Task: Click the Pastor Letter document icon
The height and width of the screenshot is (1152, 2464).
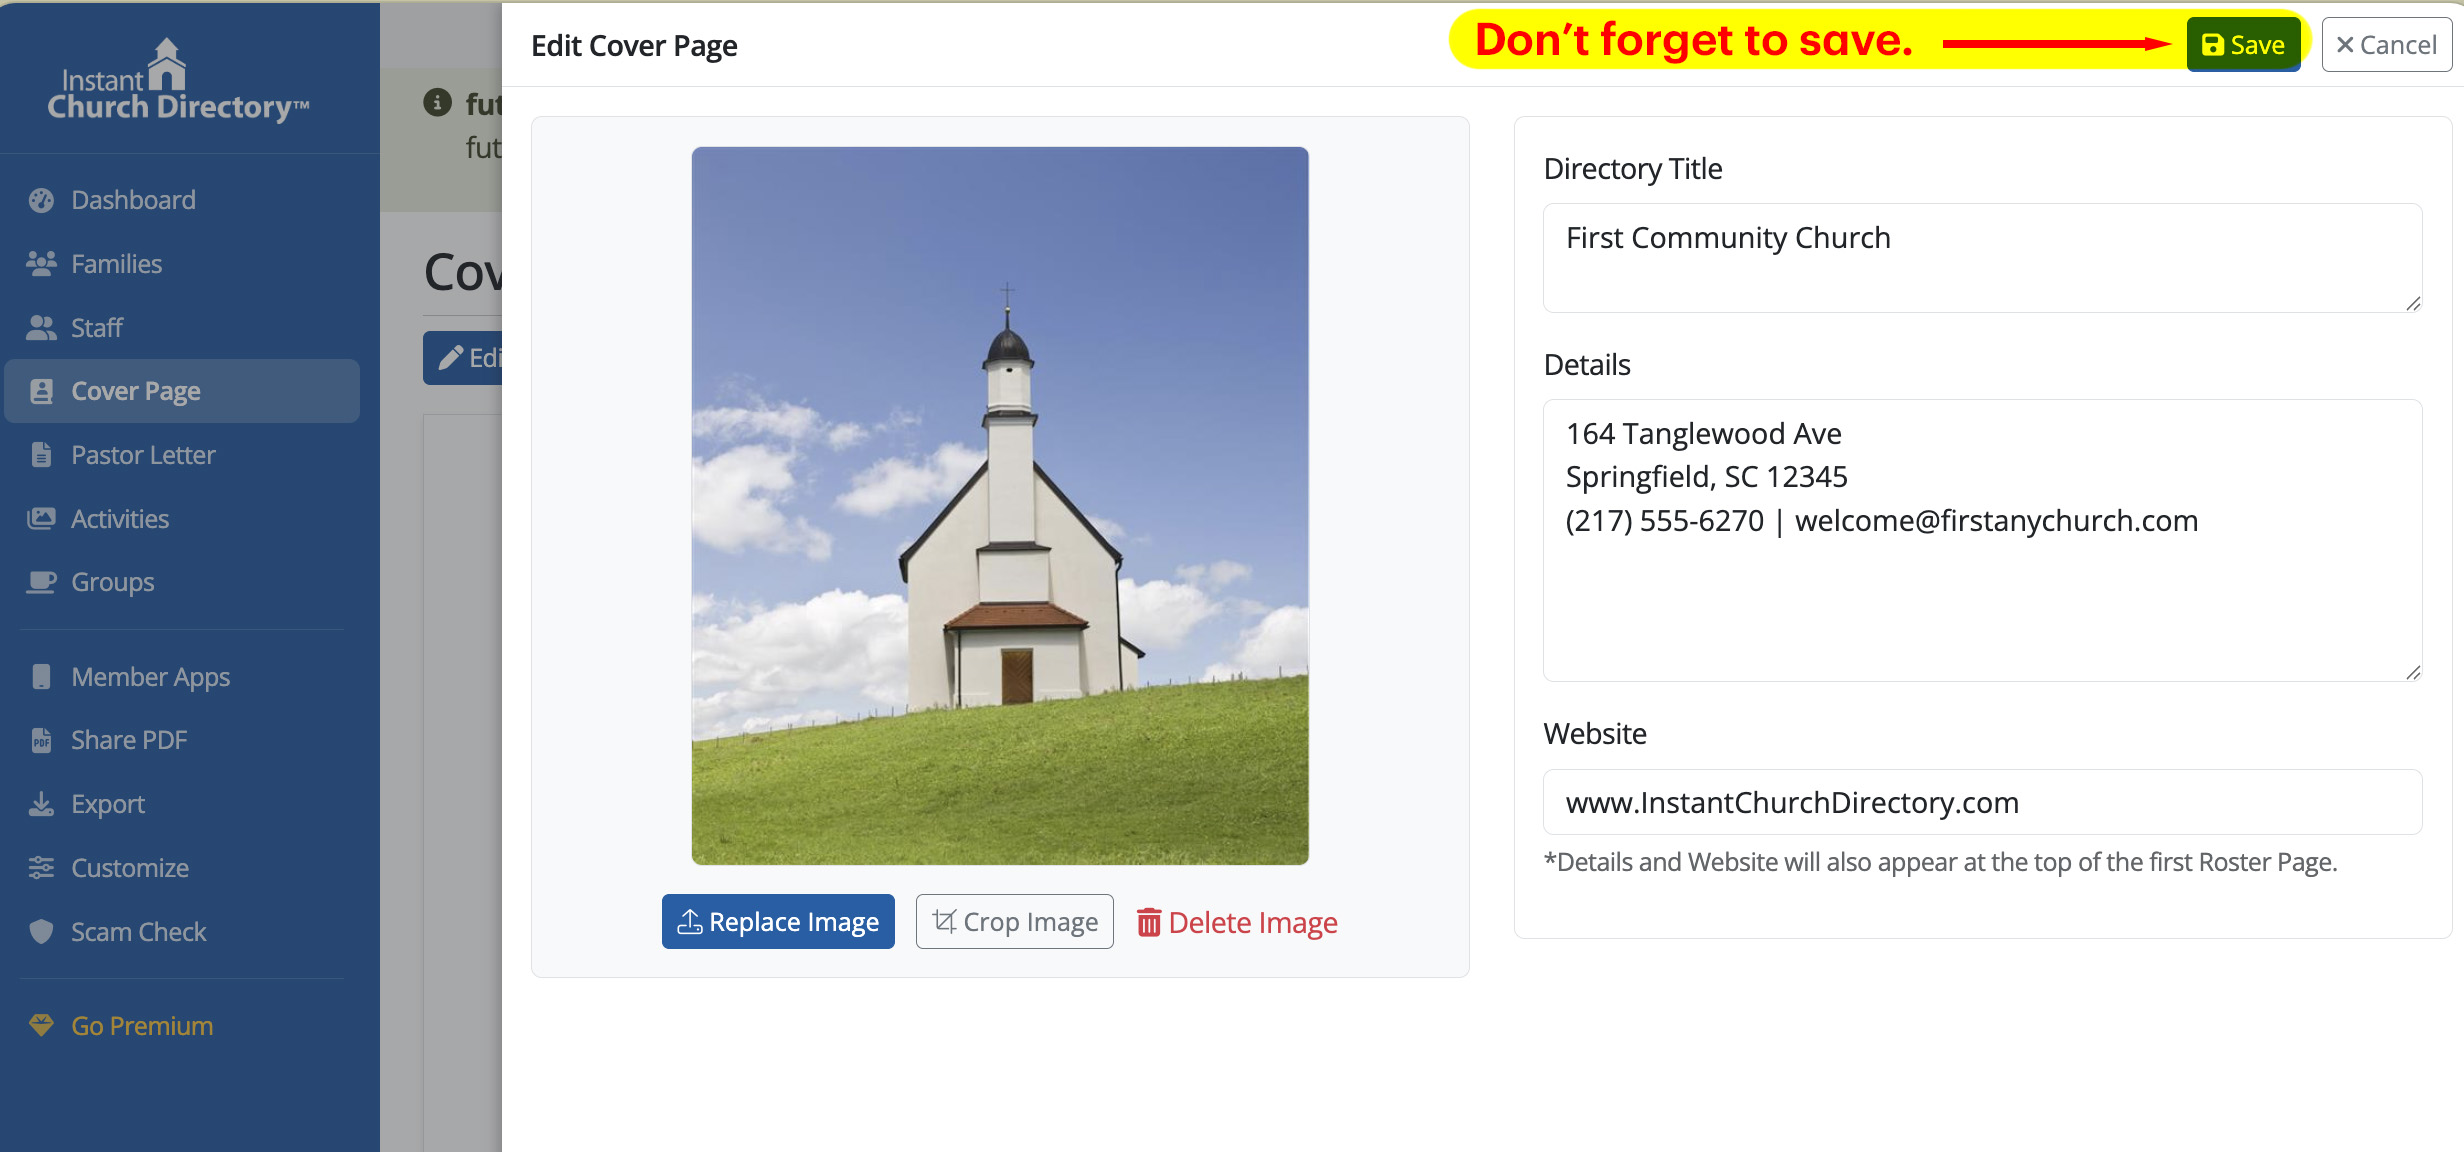Action: (41, 455)
